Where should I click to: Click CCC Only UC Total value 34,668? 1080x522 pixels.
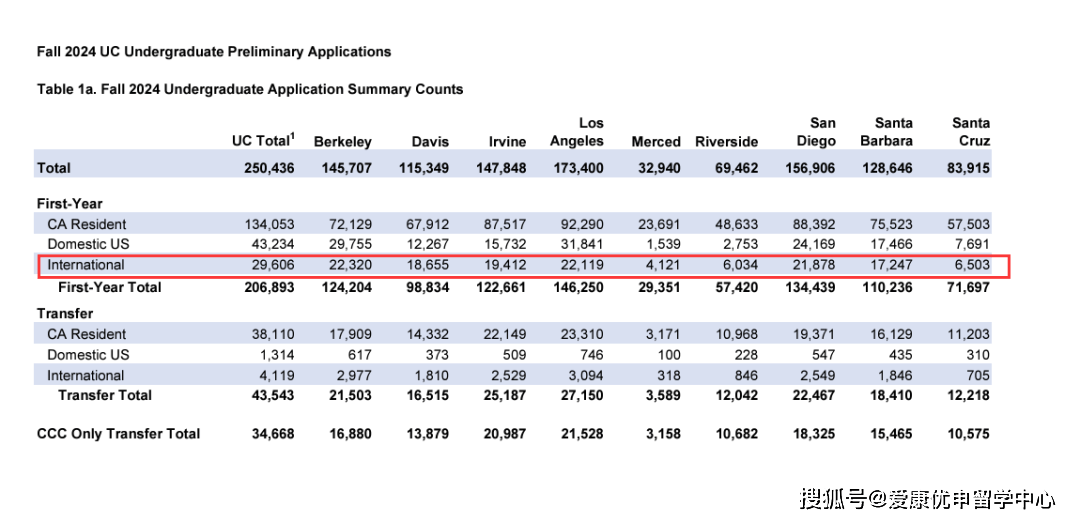point(272,434)
